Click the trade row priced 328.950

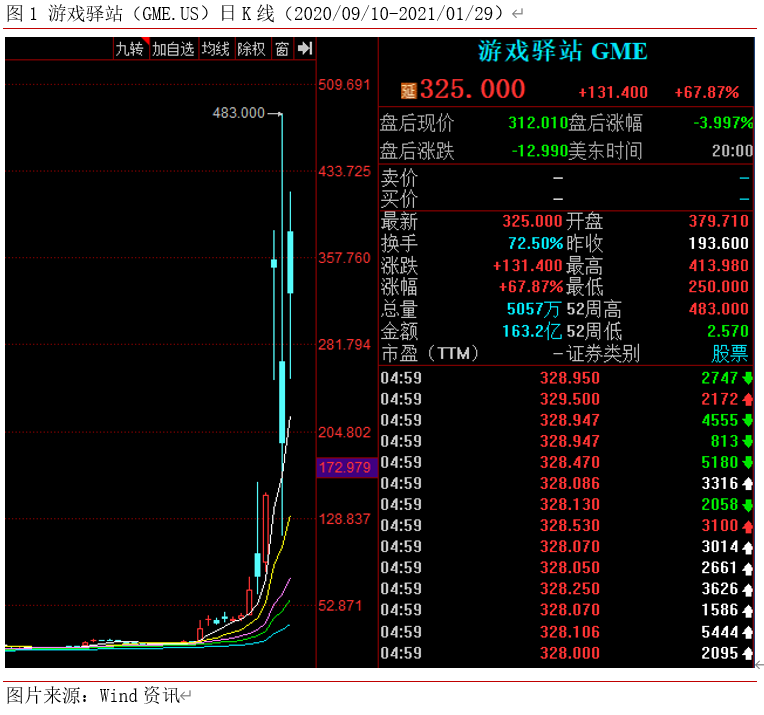[567, 378]
